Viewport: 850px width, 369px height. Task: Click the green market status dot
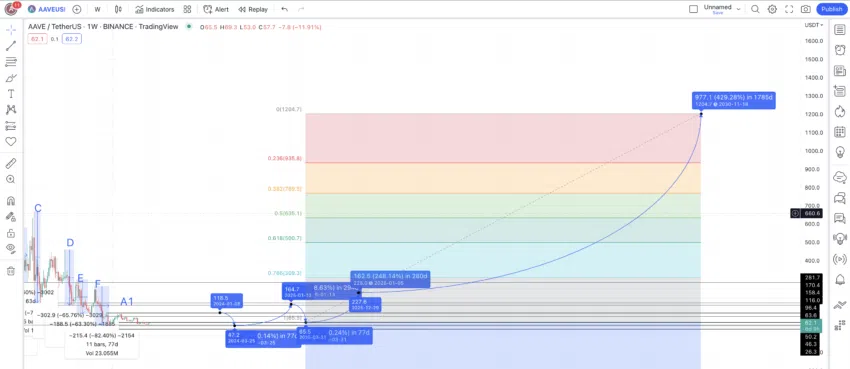[x=189, y=27]
